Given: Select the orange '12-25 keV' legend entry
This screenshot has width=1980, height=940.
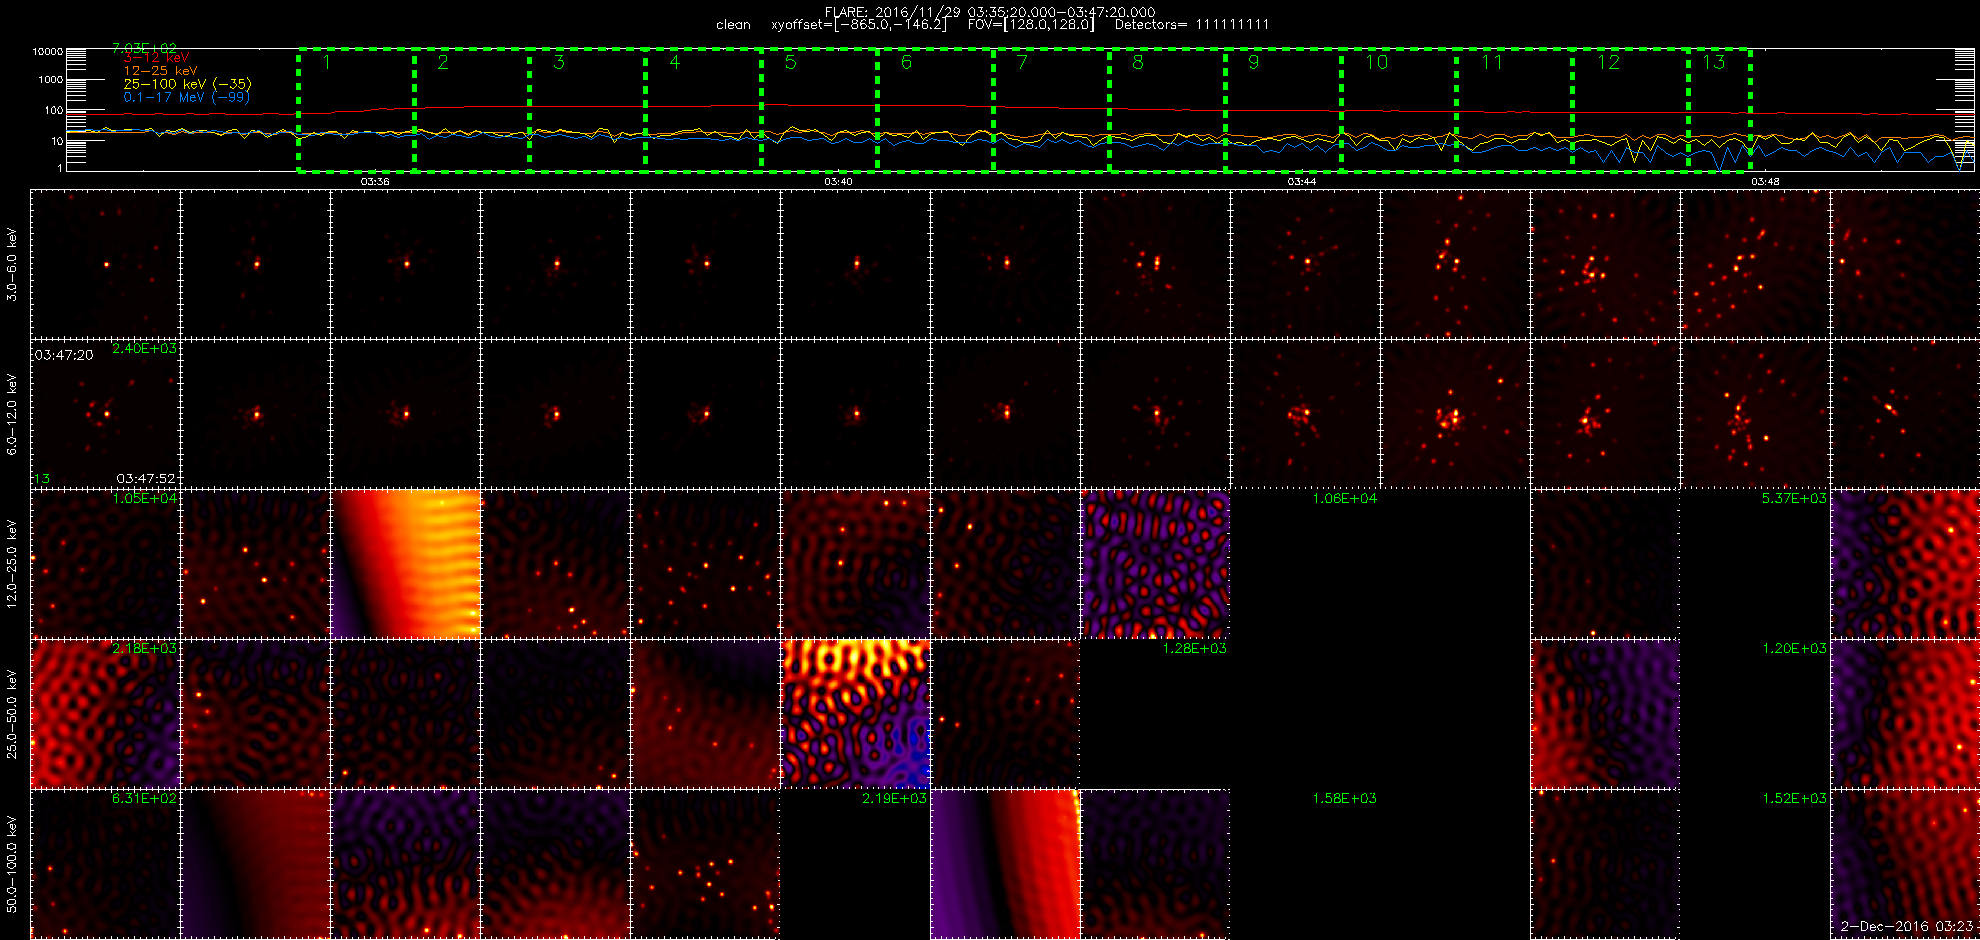Looking at the screenshot, I should click(x=161, y=71).
